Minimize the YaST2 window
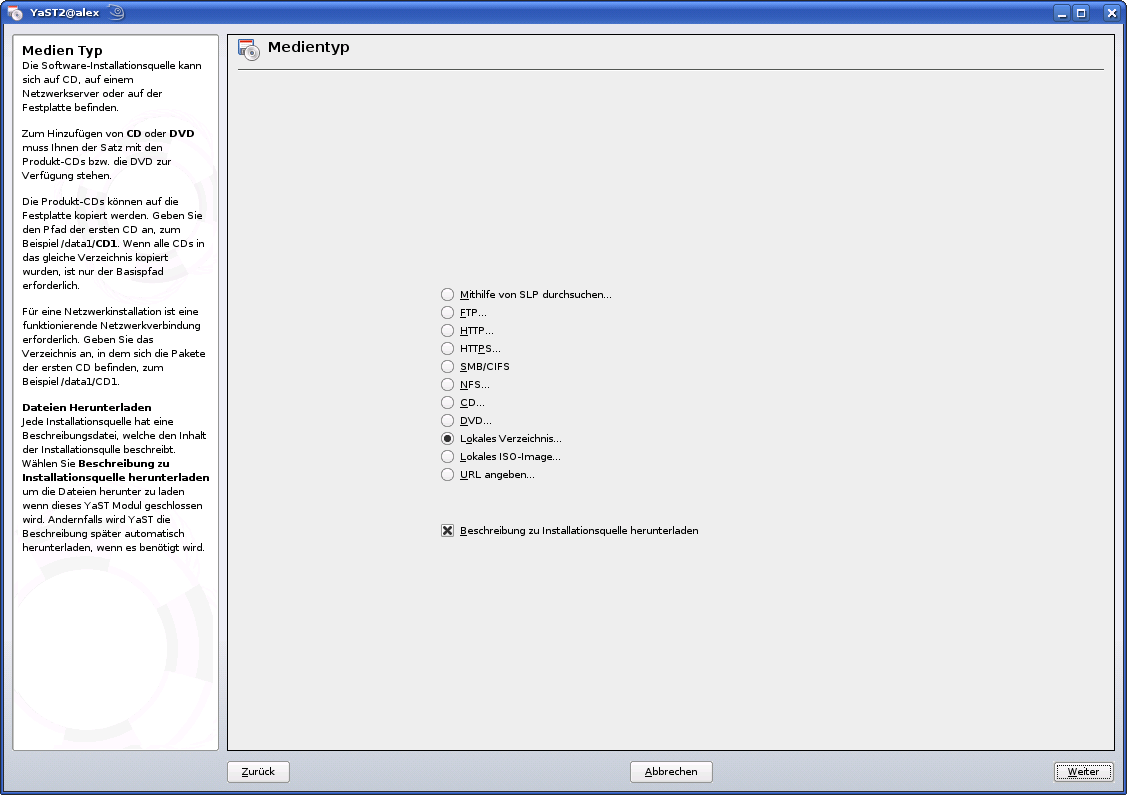This screenshot has height=795, width=1127. pos(1062,13)
